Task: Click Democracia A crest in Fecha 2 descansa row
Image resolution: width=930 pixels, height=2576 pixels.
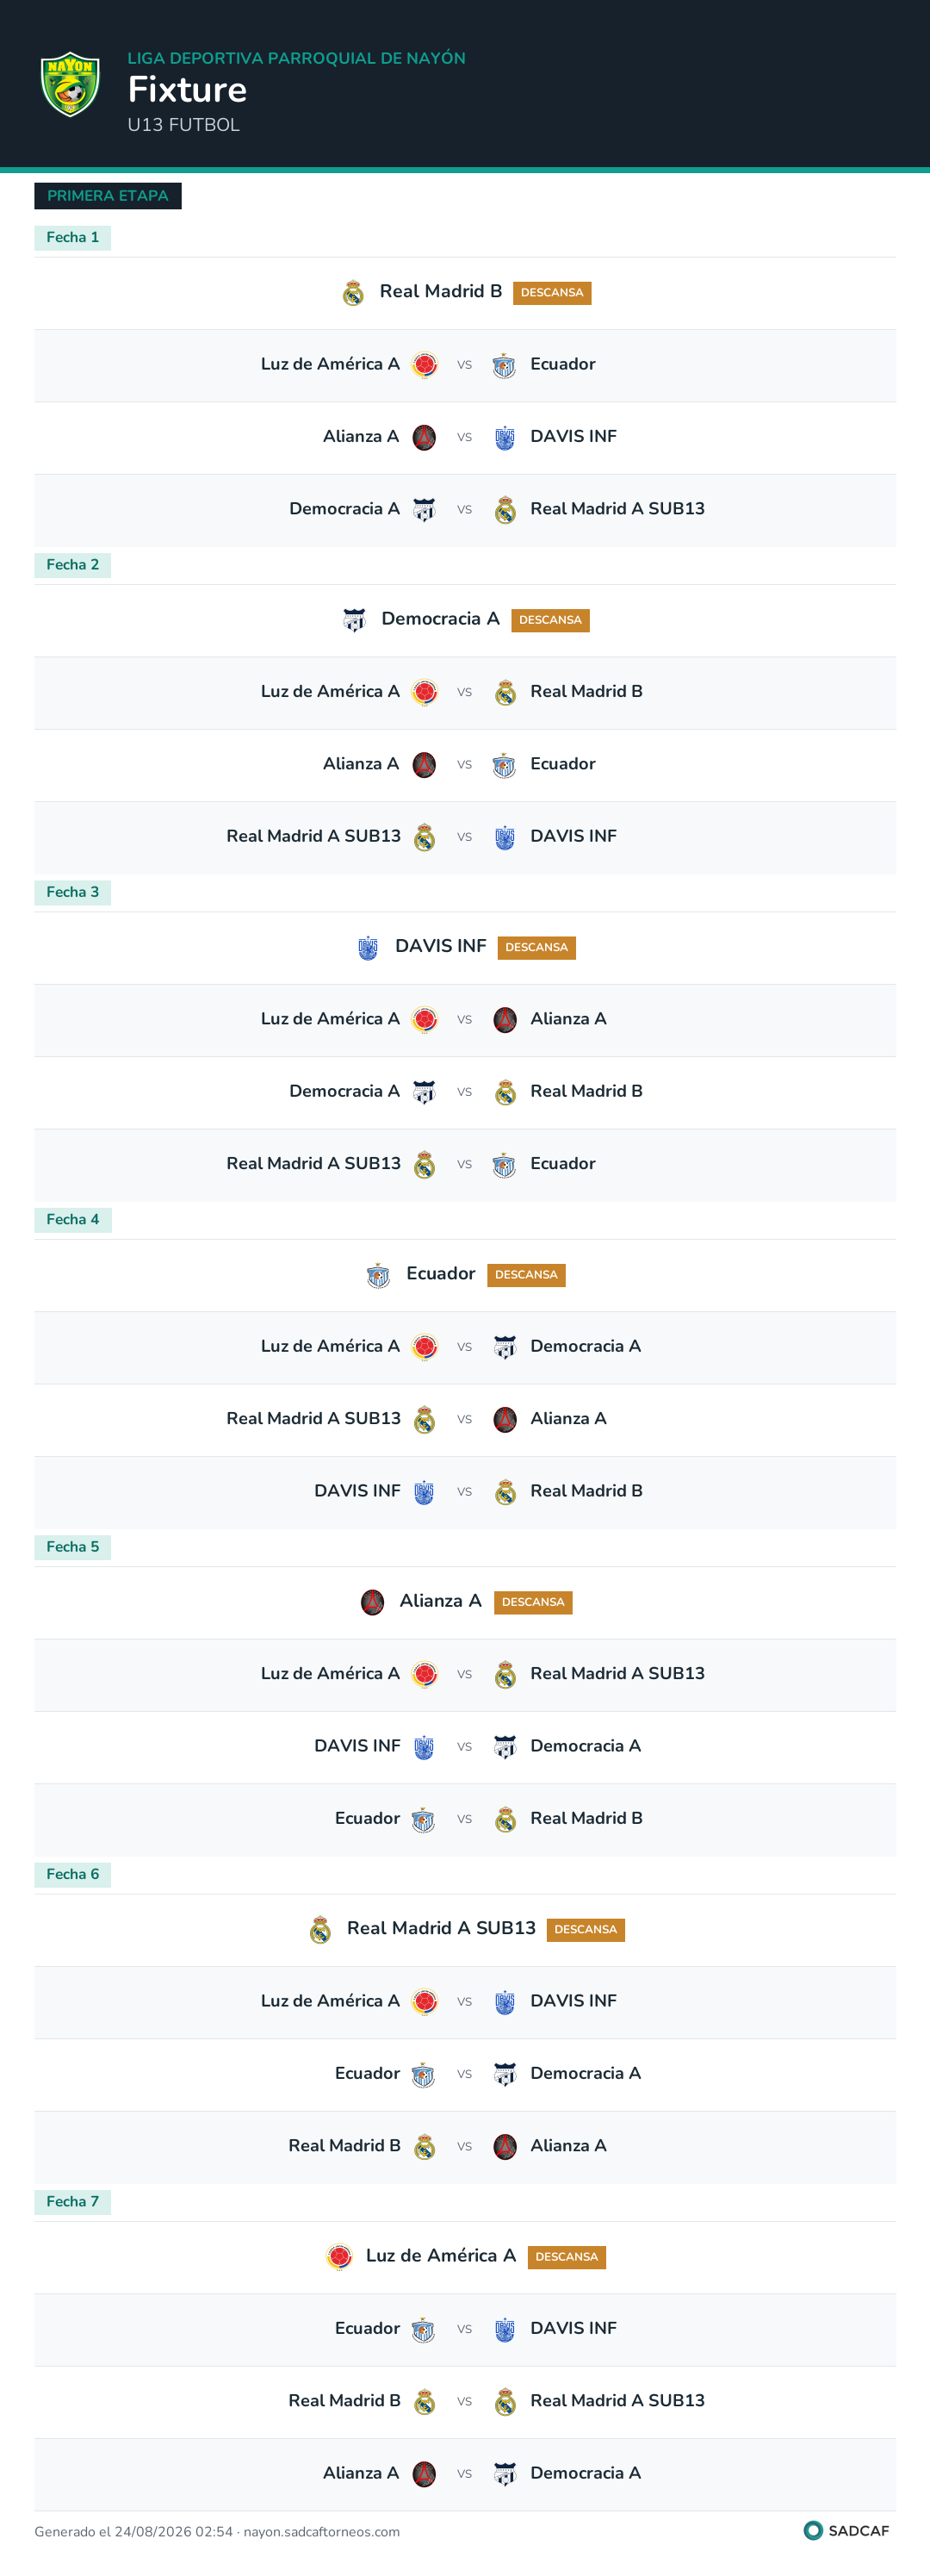Action: (354, 620)
